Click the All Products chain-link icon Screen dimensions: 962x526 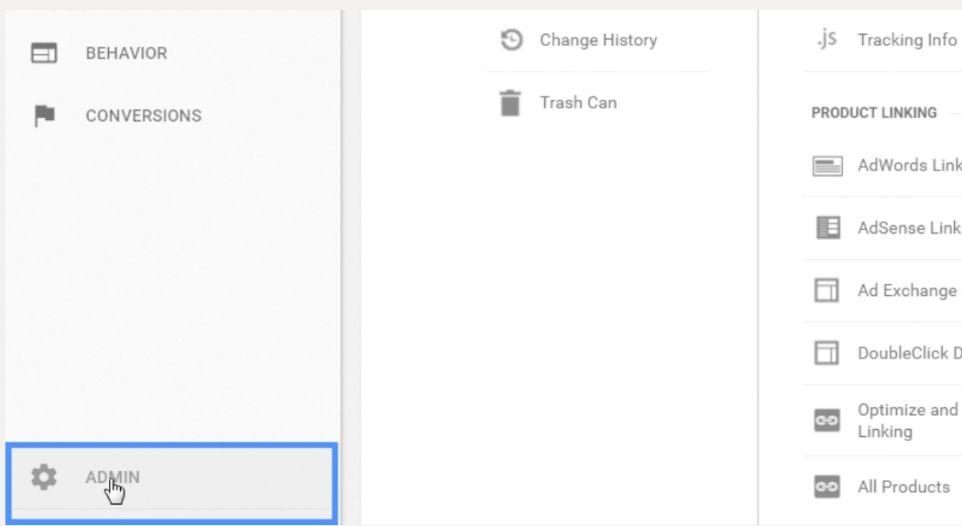click(x=827, y=487)
